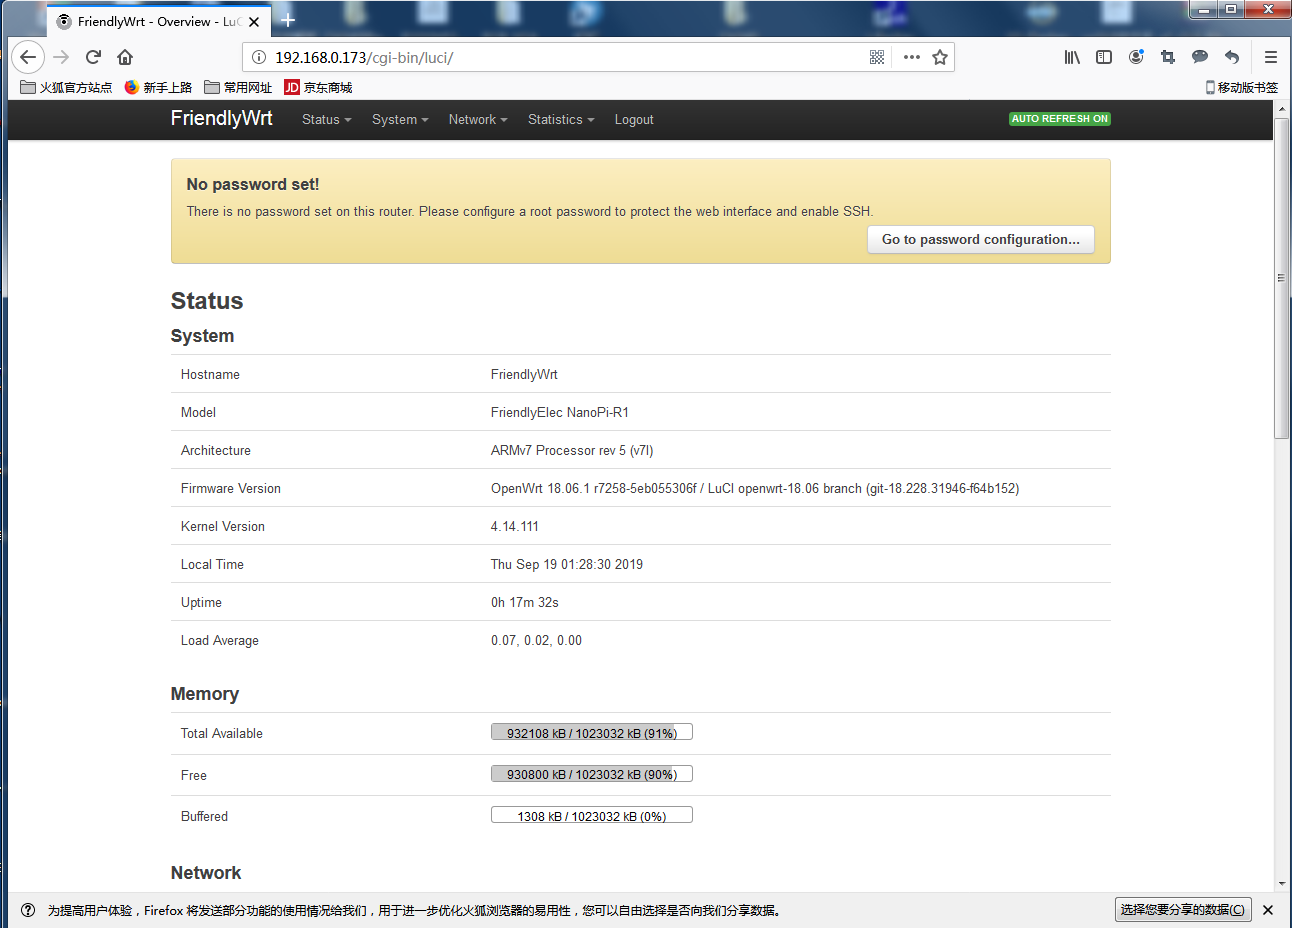This screenshot has width=1292, height=928.
Task: Go back with the browser back arrow
Action: pos(28,57)
